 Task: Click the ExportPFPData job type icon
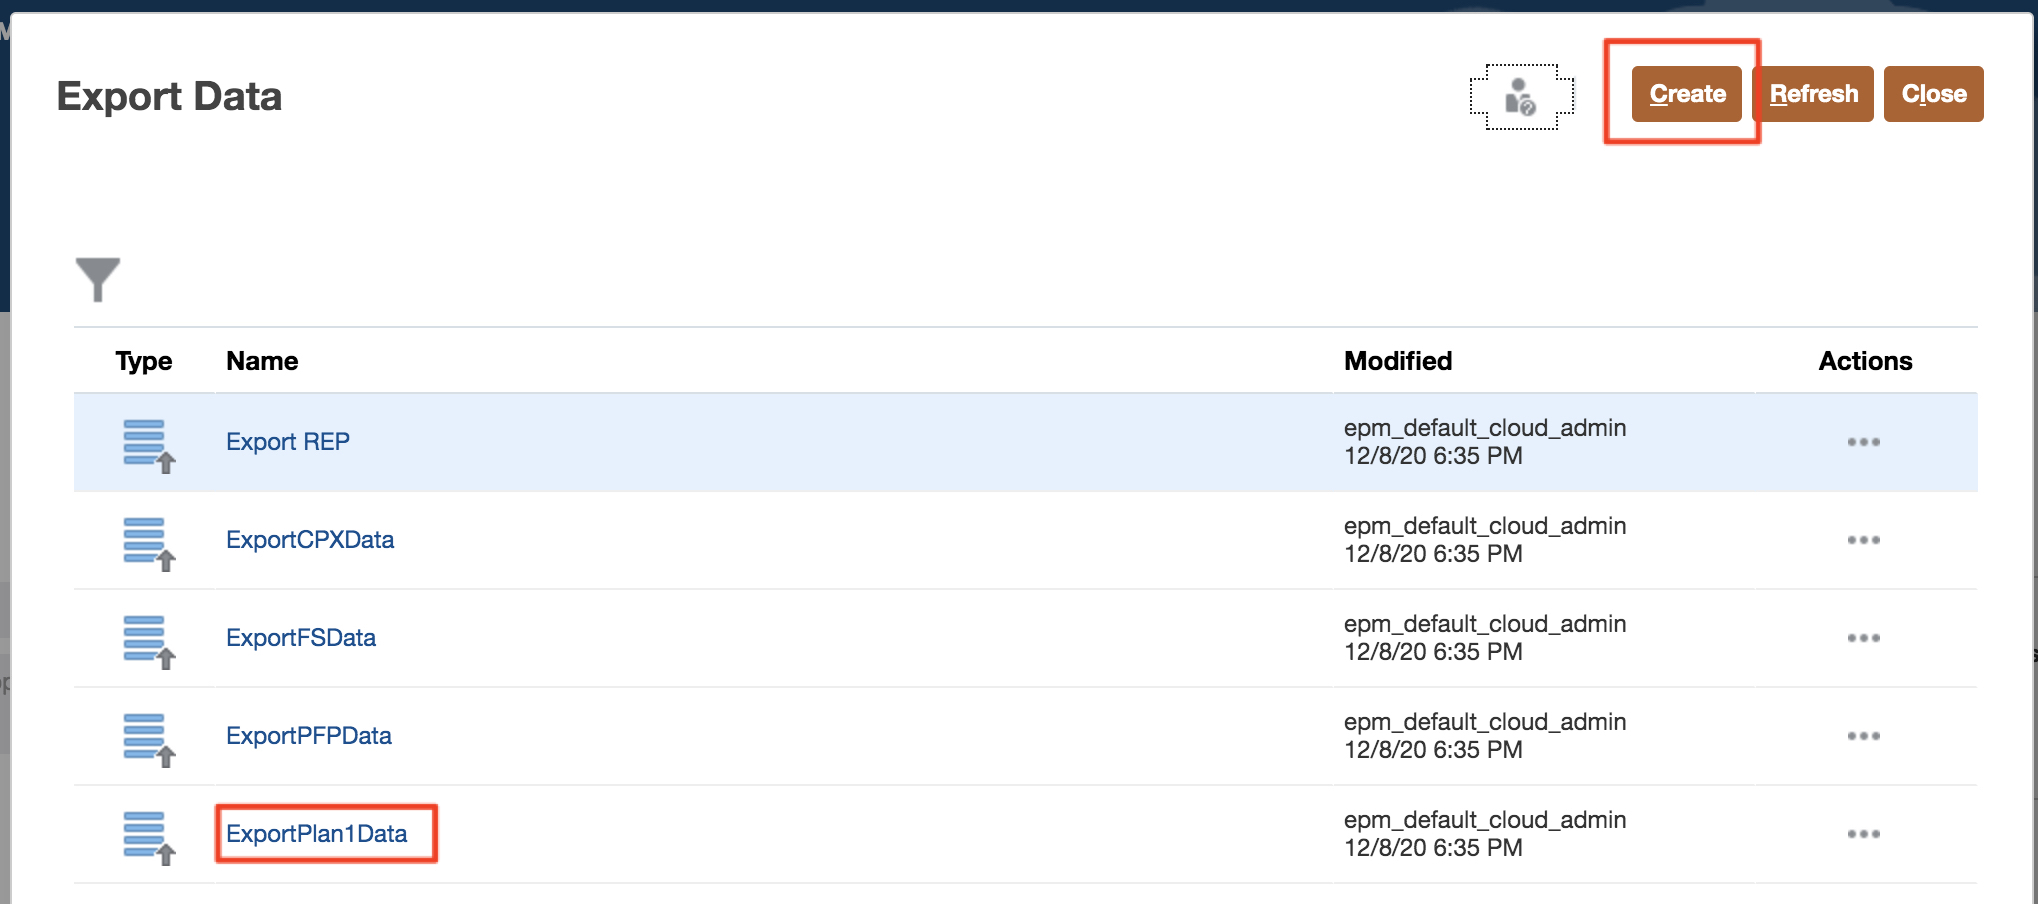coord(148,739)
